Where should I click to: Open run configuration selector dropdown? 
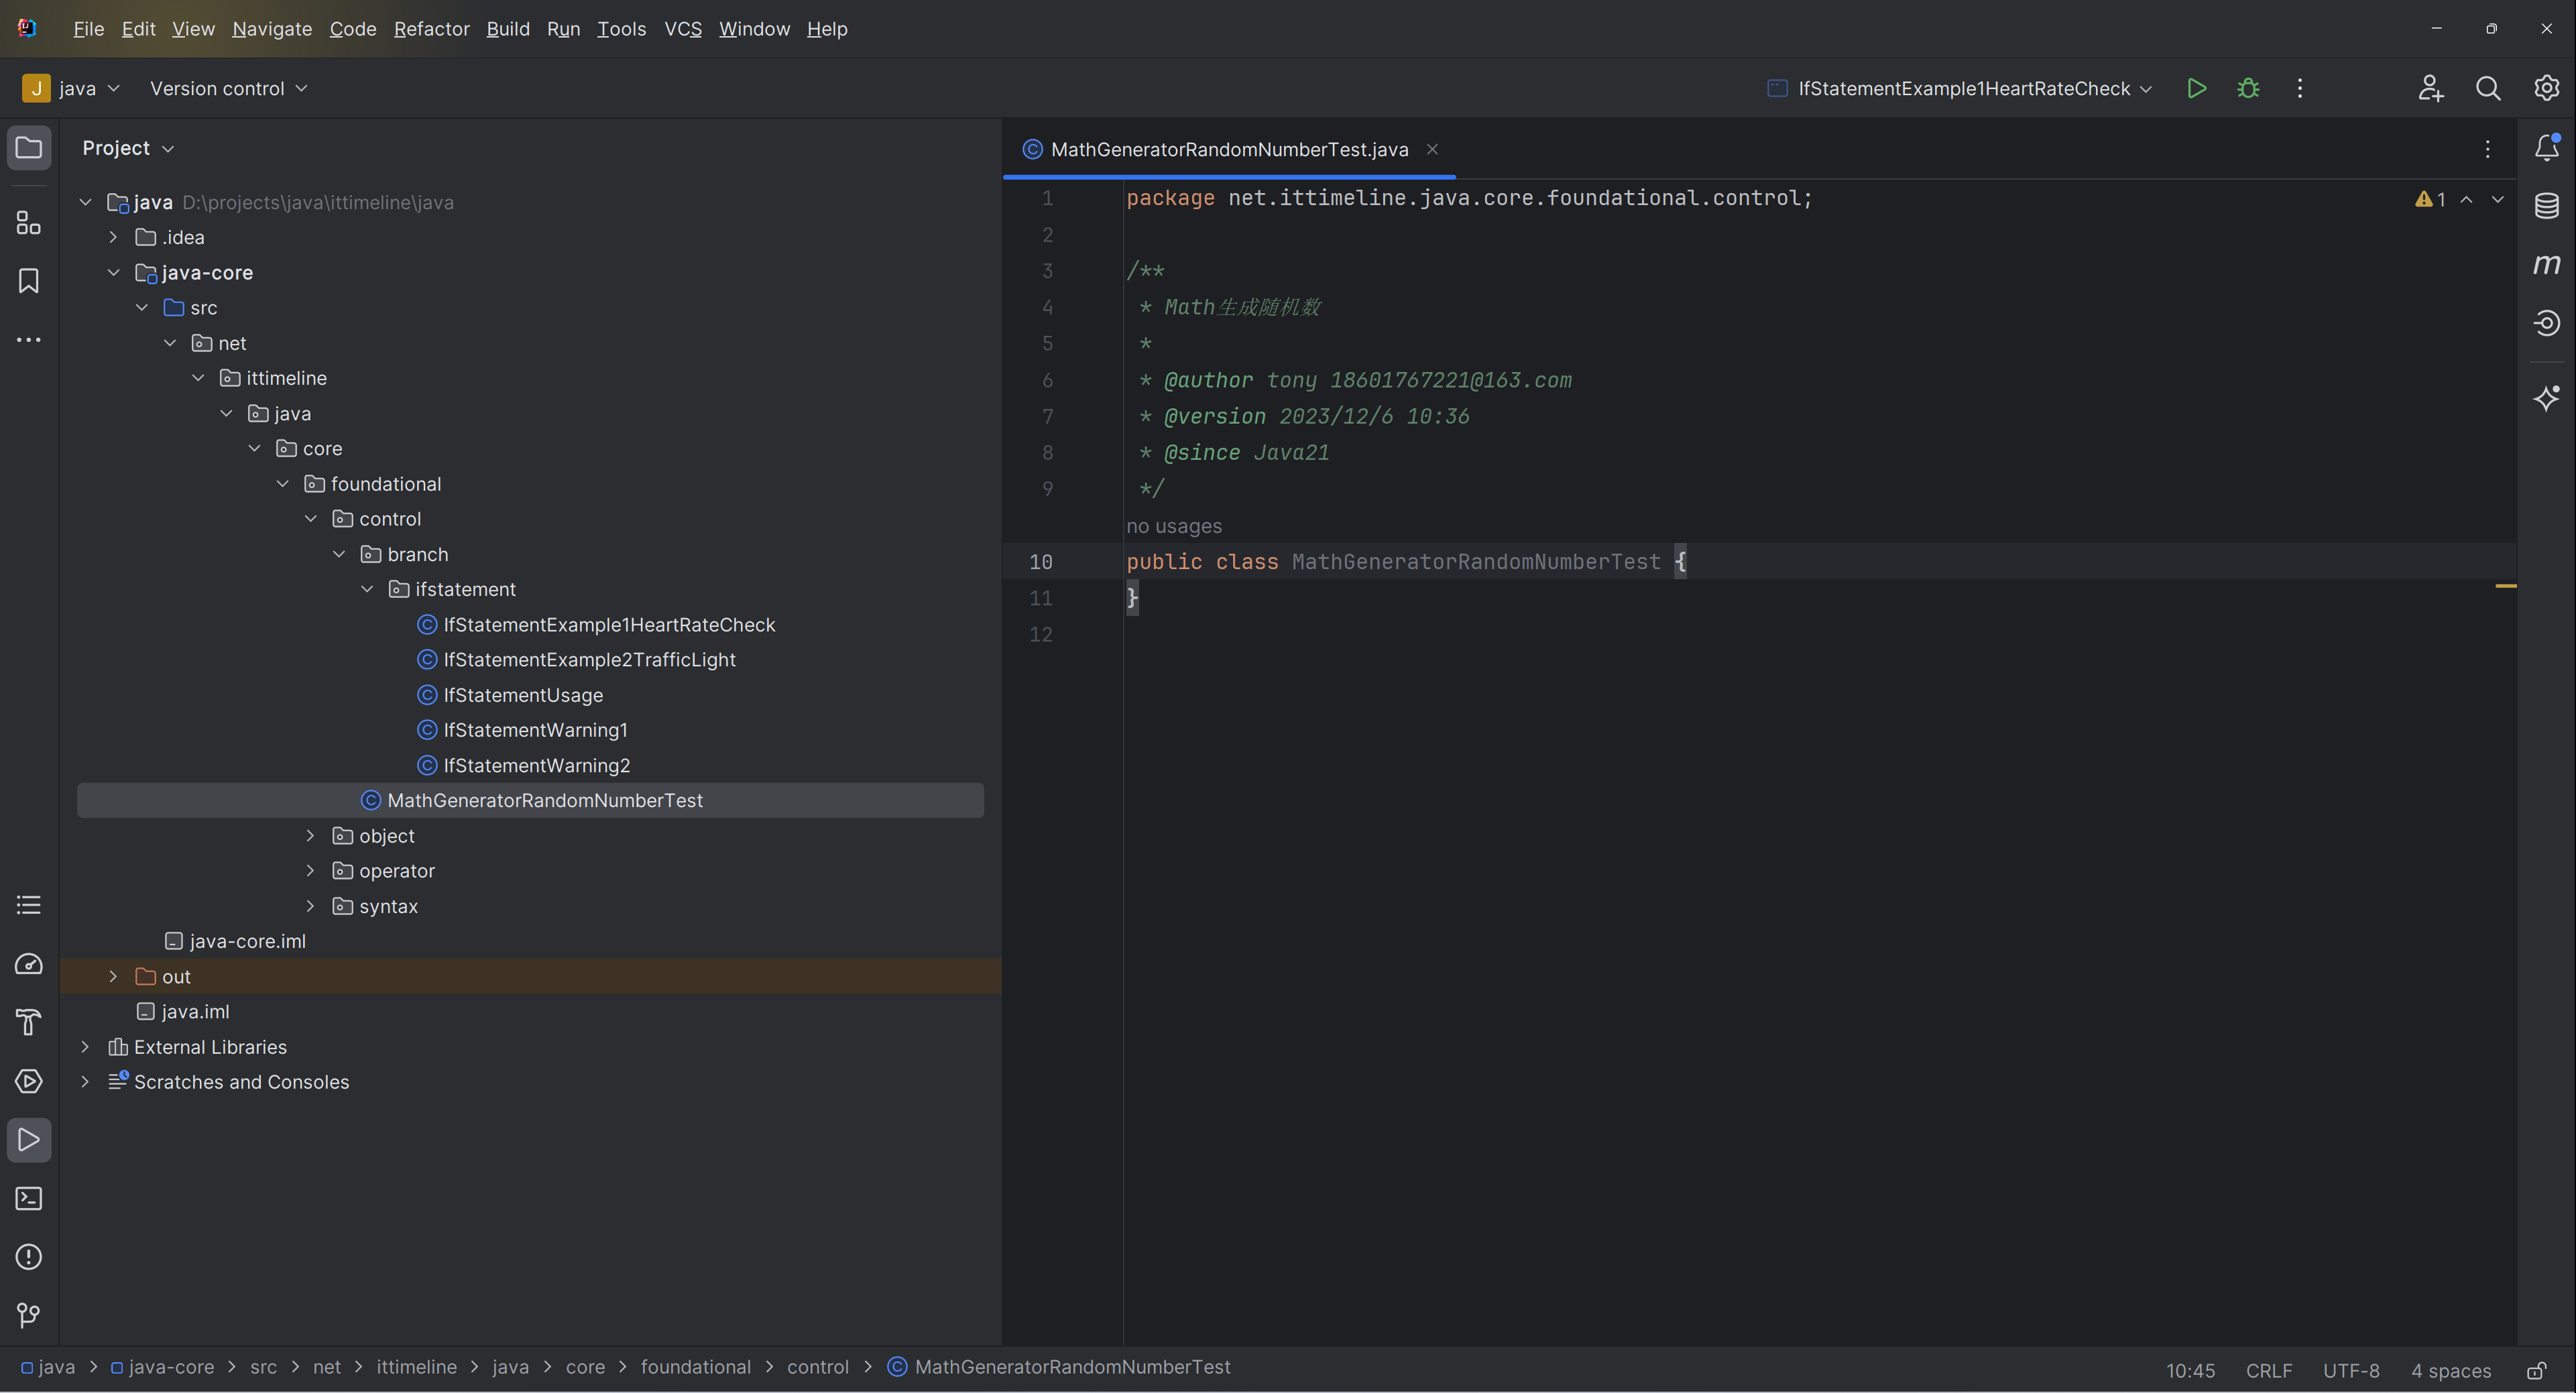pyautogui.click(x=1960, y=88)
